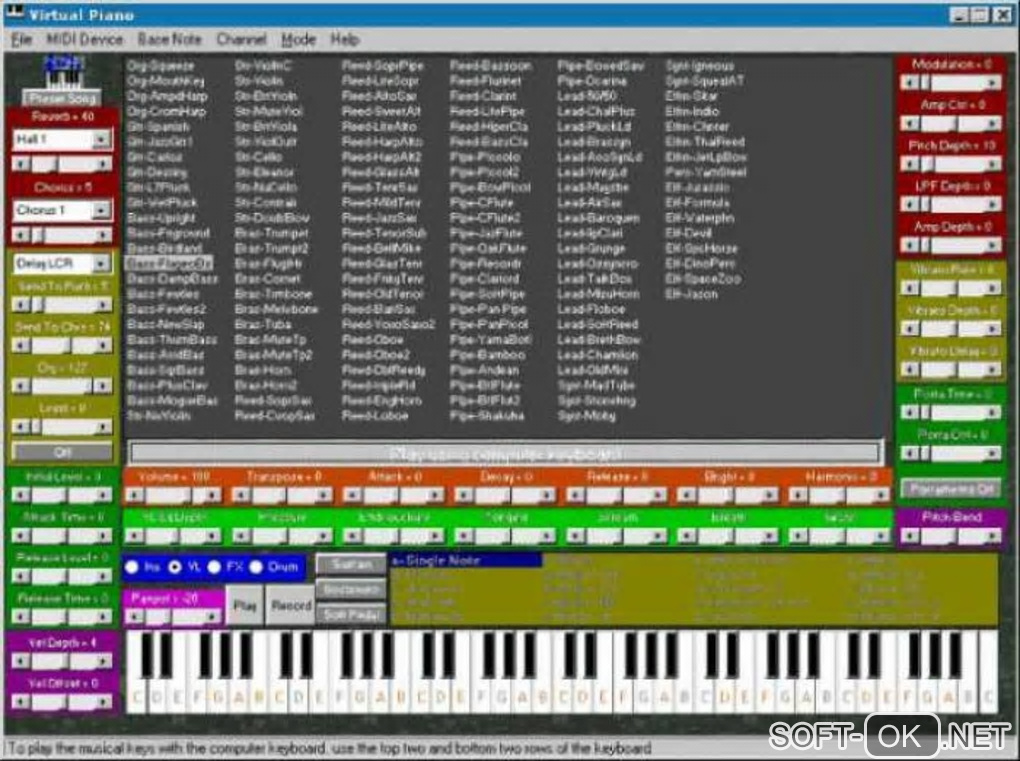The height and width of the screenshot is (761, 1020).
Task: Click left arrow of LPF Depth scrollbar
Action: point(910,204)
